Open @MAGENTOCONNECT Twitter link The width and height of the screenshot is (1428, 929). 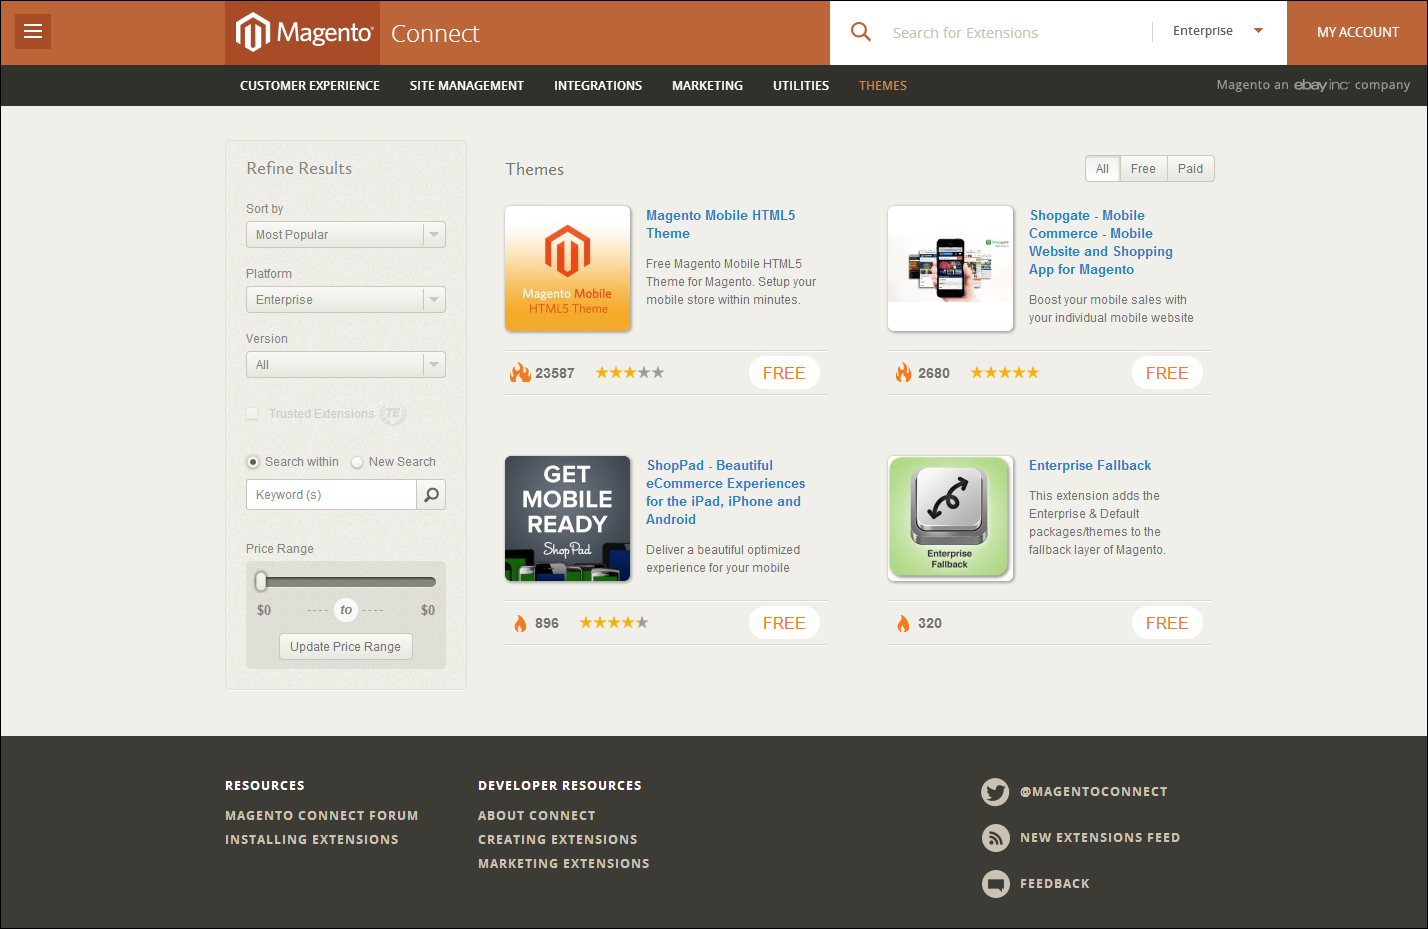pyautogui.click(x=1094, y=792)
